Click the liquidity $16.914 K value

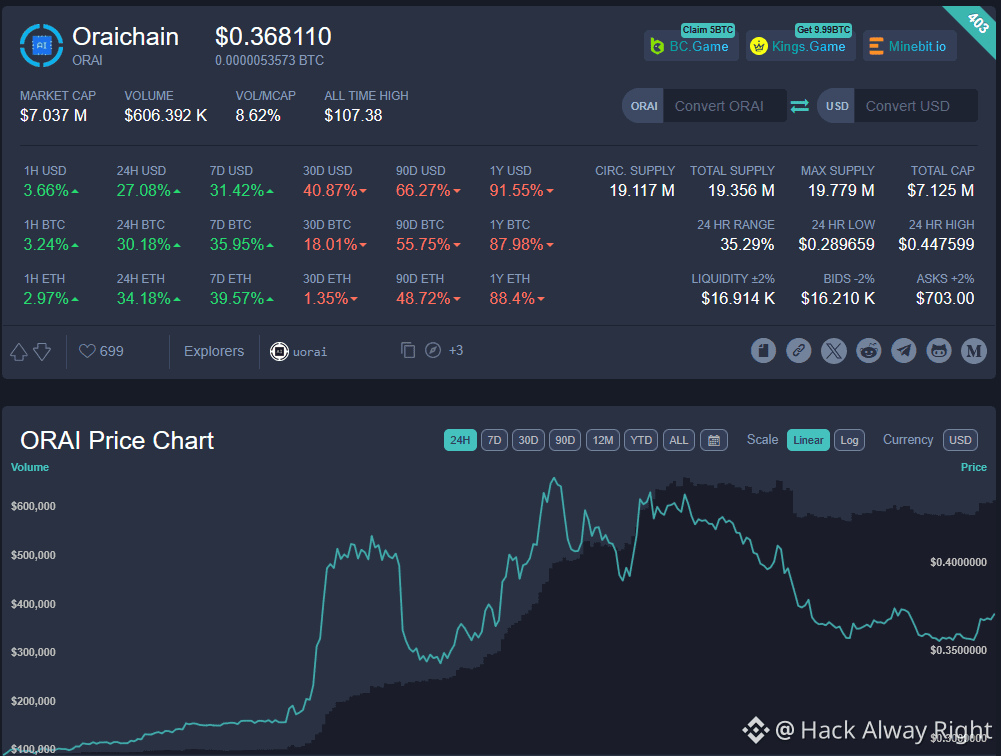pyautogui.click(x=738, y=298)
